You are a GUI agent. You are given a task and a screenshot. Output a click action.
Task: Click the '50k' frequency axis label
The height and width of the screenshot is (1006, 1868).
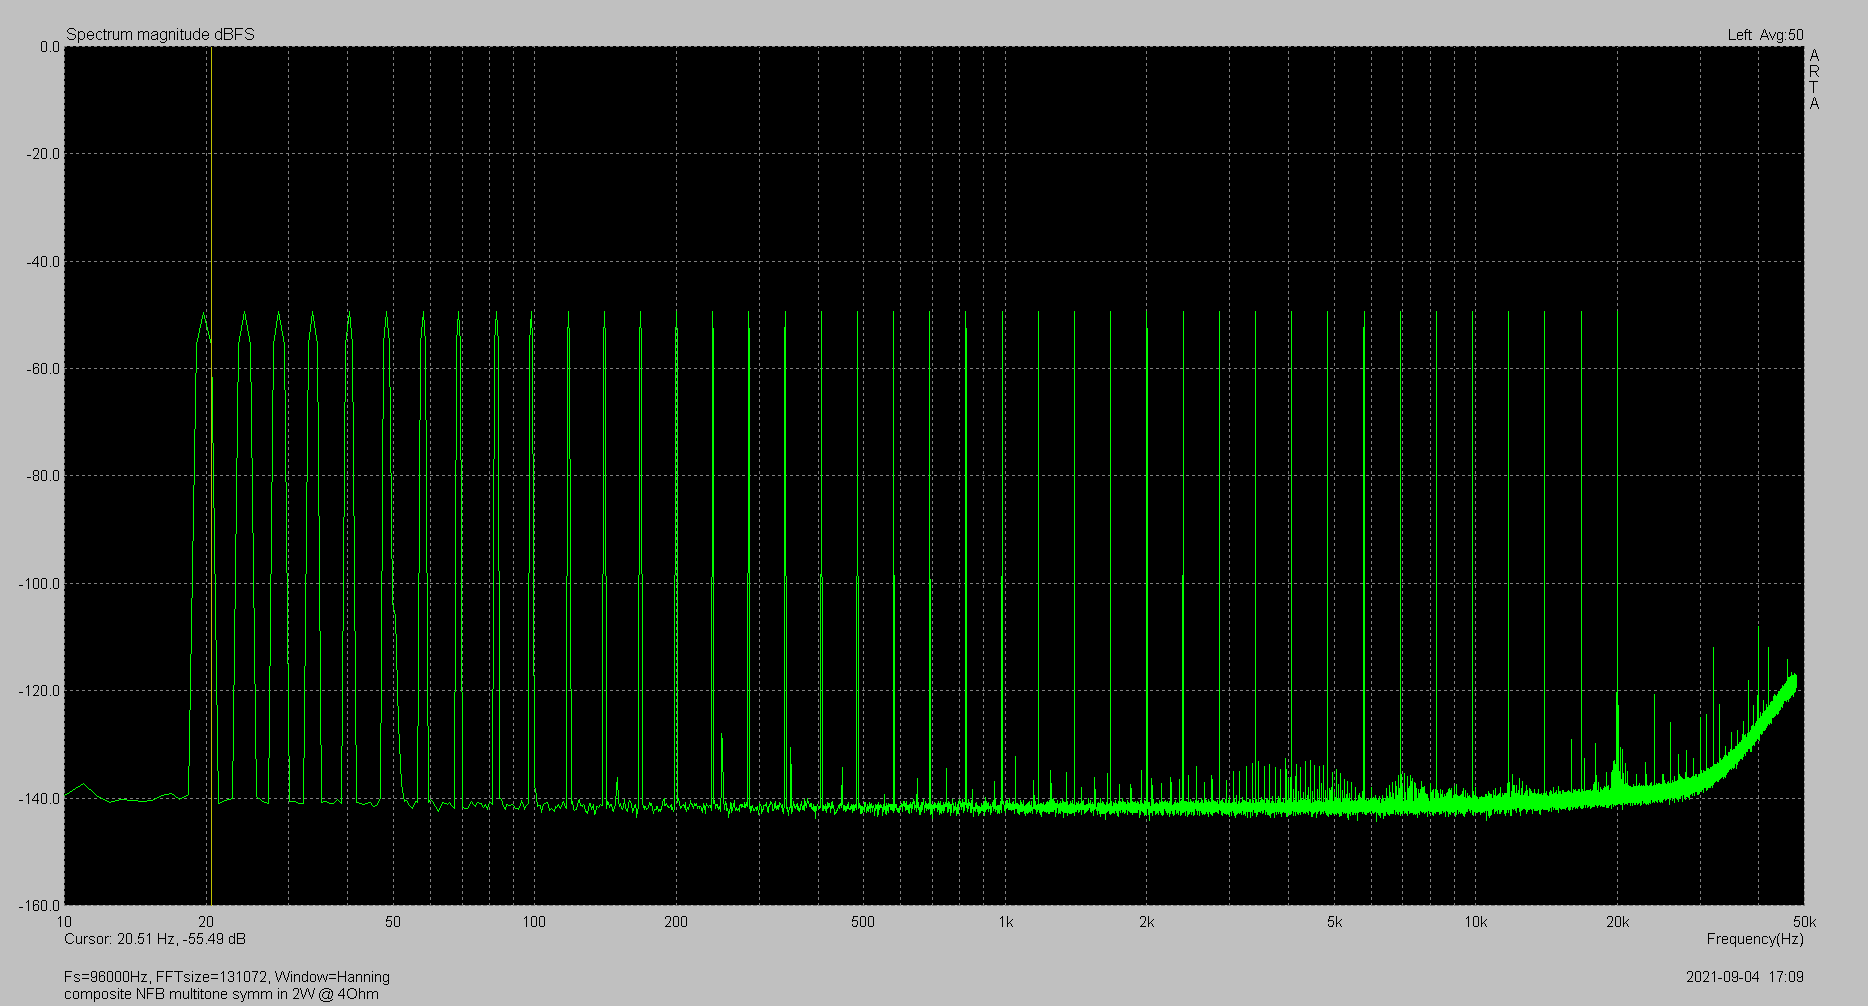[1804, 922]
